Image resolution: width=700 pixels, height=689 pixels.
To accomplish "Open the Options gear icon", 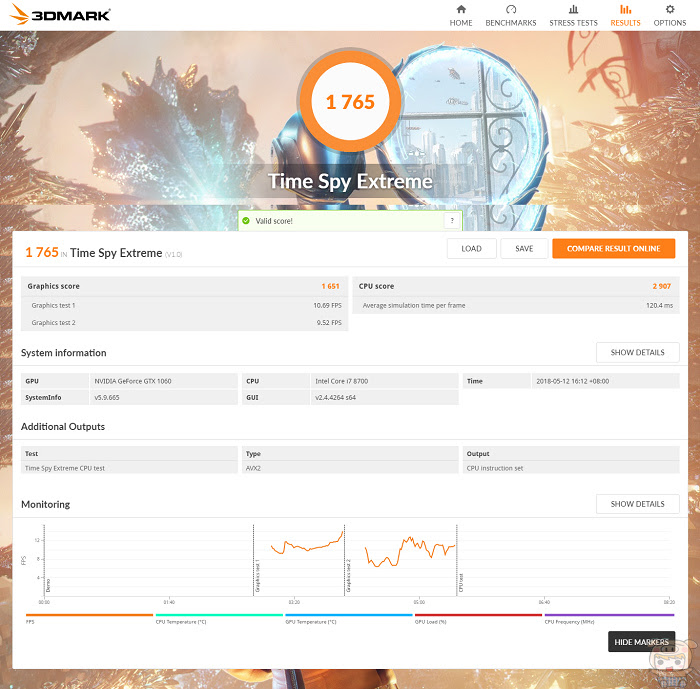I will (x=670, y=9).
